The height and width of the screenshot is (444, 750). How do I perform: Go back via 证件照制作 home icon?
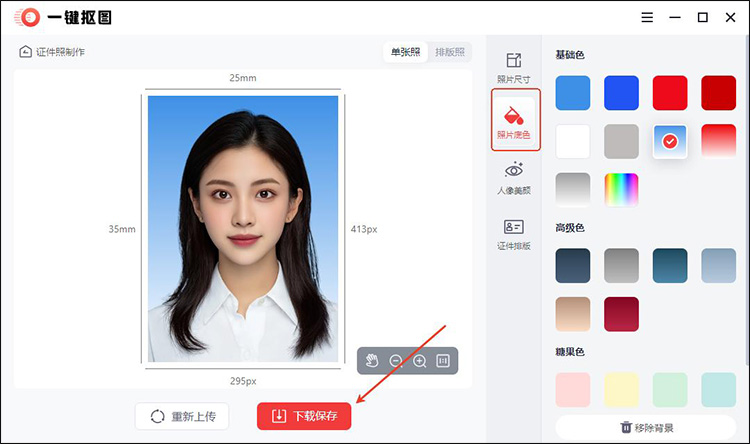[x=25, y=52]
